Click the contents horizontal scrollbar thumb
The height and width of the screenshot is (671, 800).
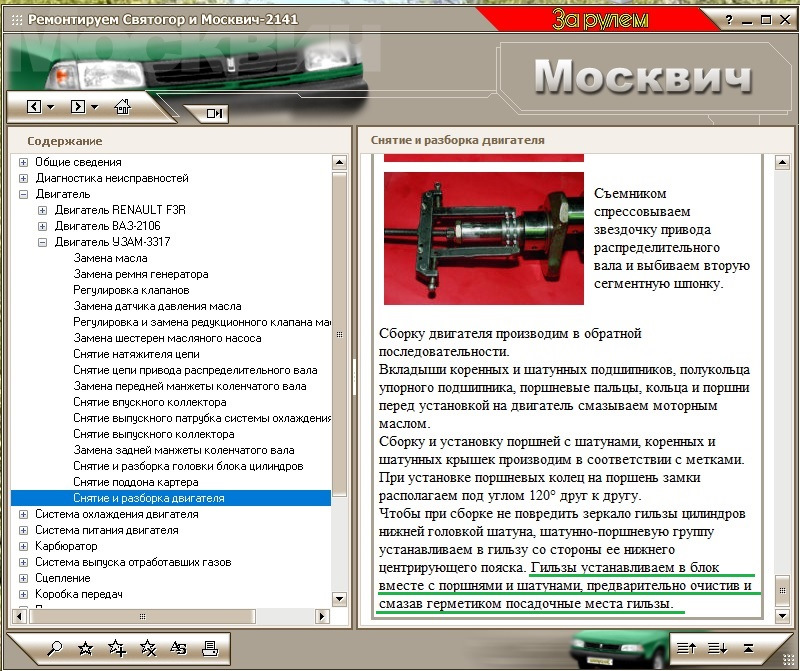pyautogui.click(x=142, y=616)
